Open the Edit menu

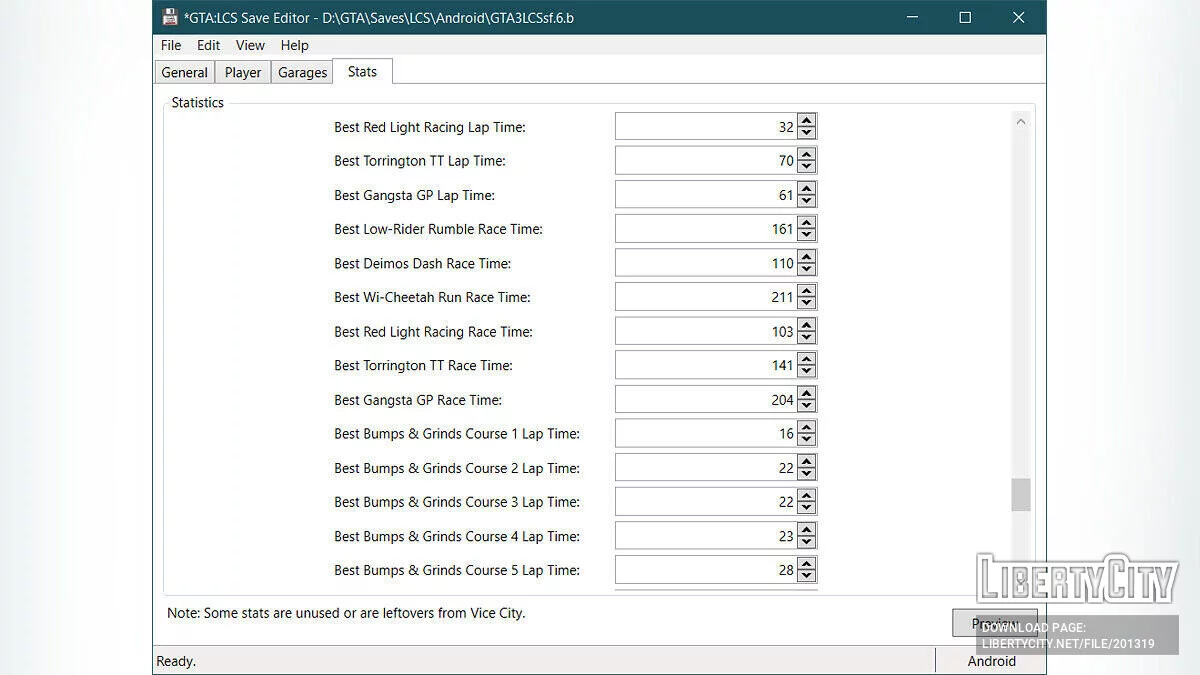208,45
